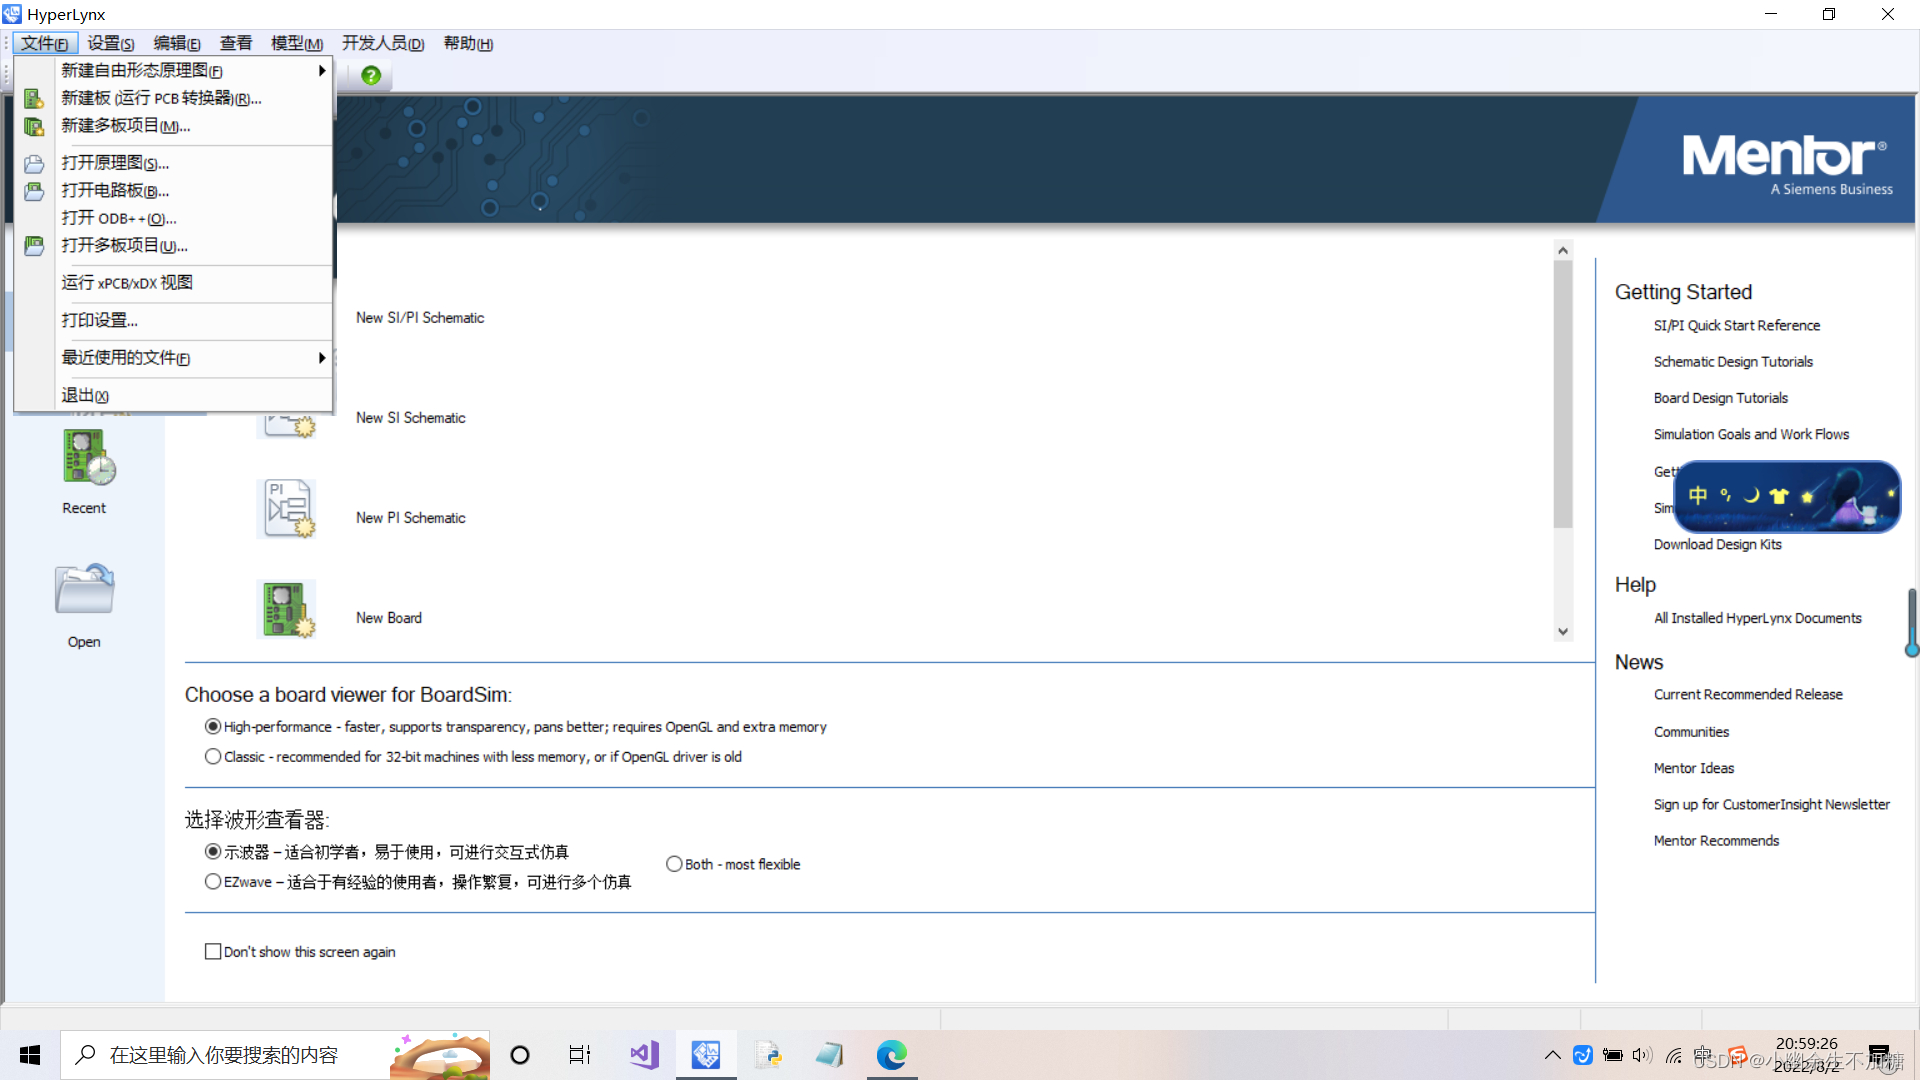Select EZwave waveform viewer option
The height and width of the screenshot is (1080, 1920).
point(210,881)
